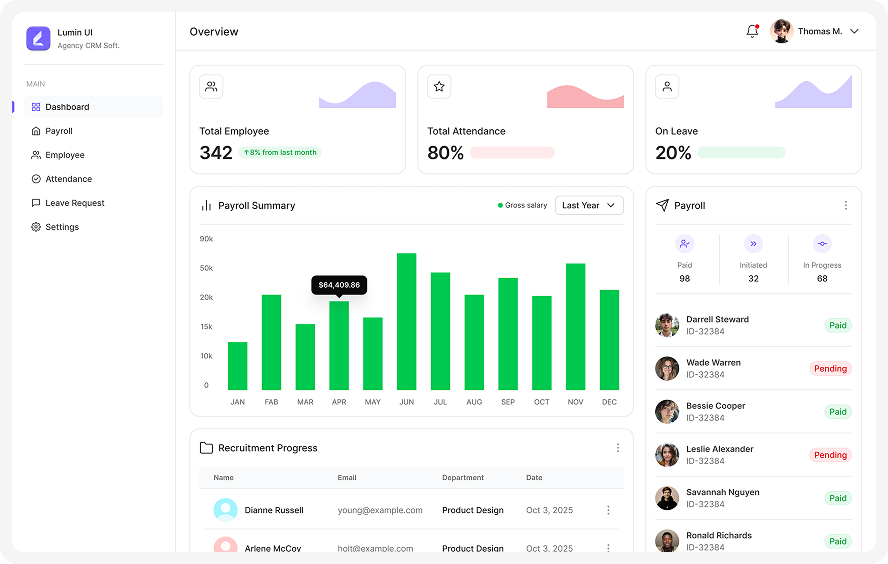The height and width of the screenshot is (564, 888).
Task: Select Attendance in the sidebar menu
Action: (x=68, y=179)
